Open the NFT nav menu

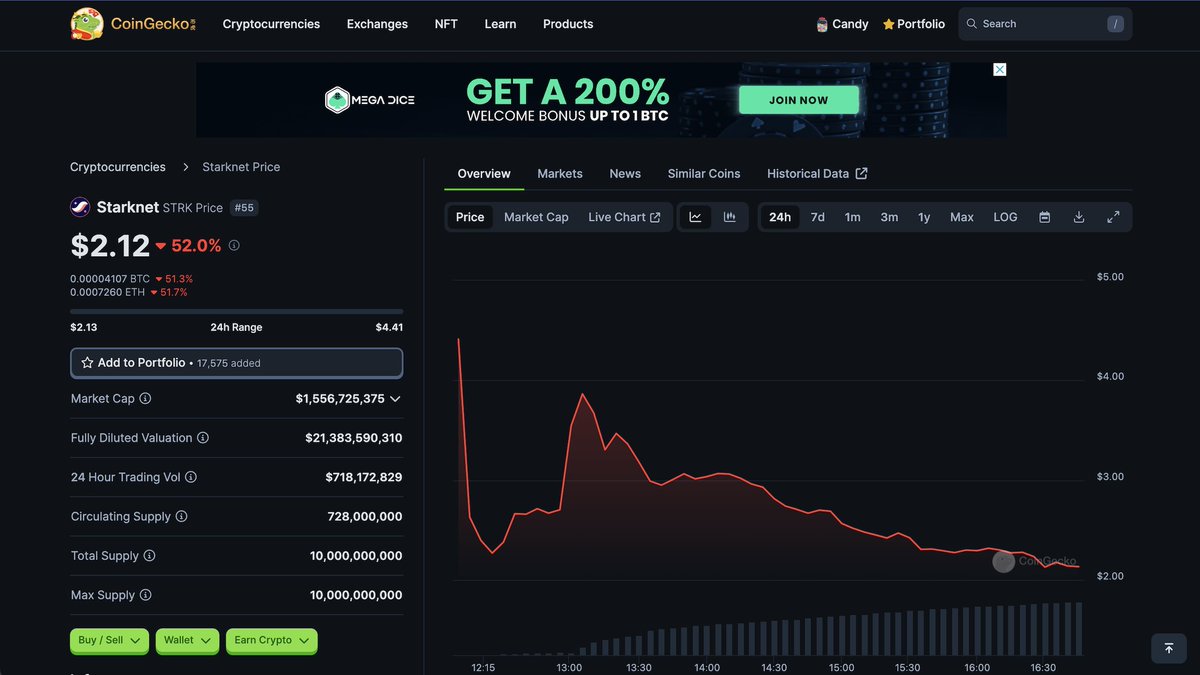pos(446,24)
